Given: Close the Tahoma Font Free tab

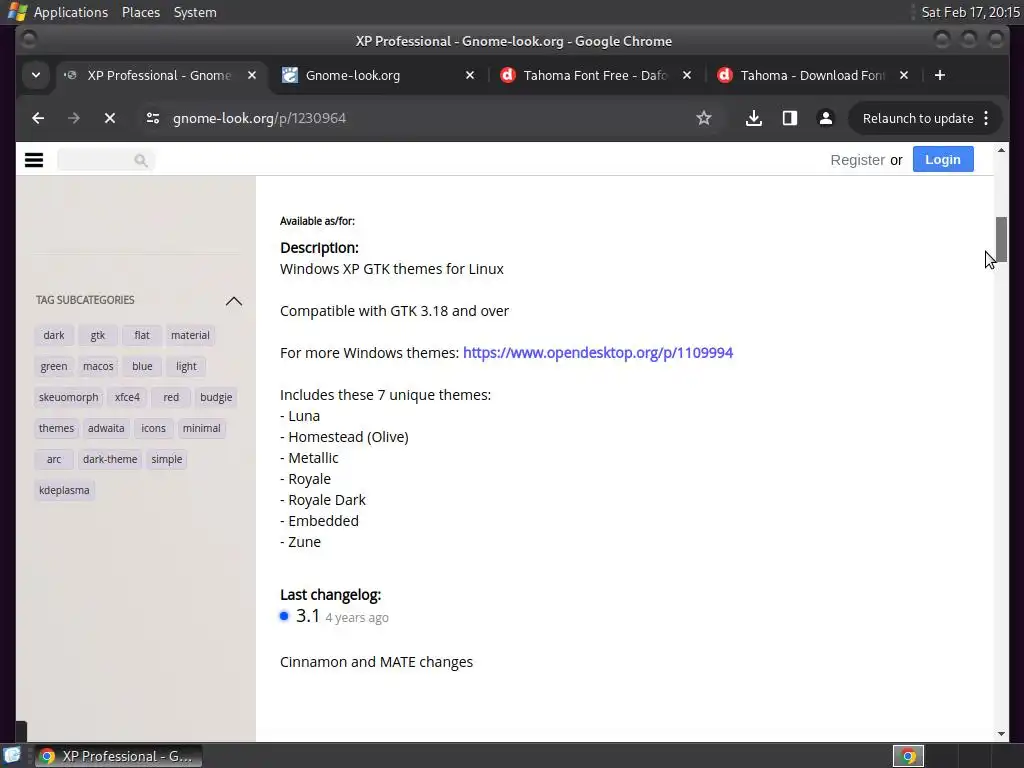Looking at the screenshot, I should [686, 75].
